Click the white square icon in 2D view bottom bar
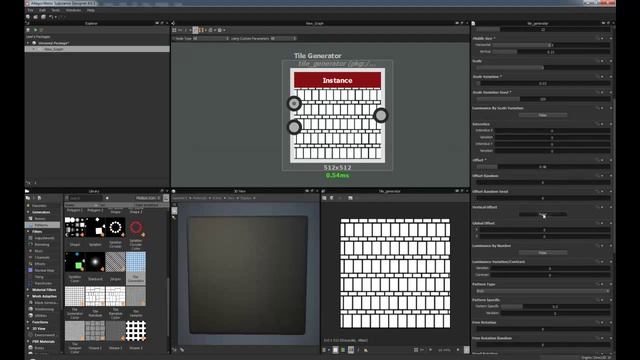Viewport: 640px width, 360px height. 335,350
